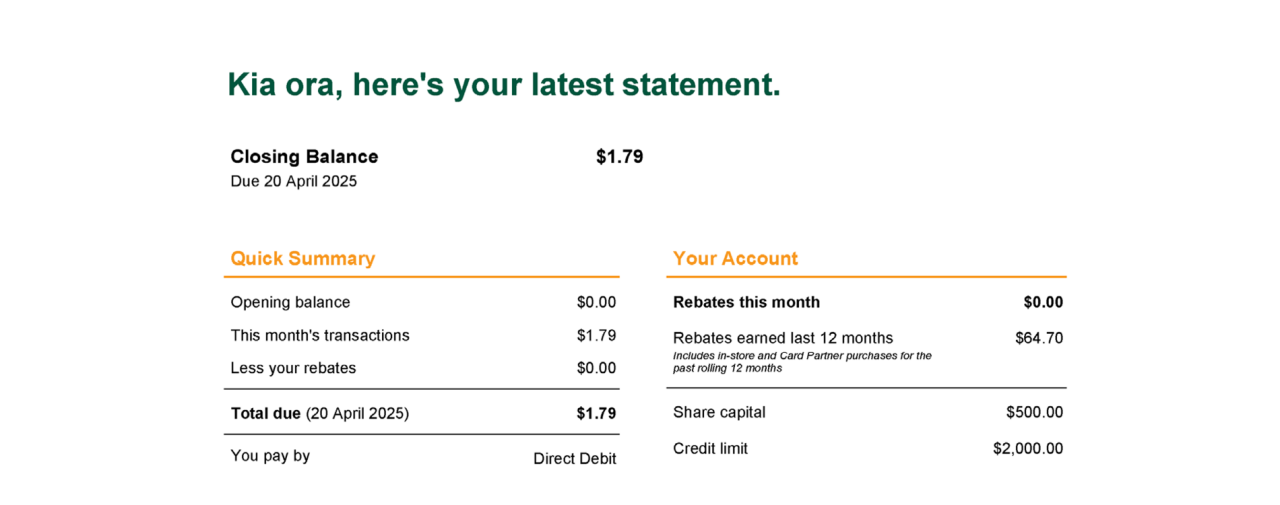Click the closing balance amount $1.79
Screen dimensions: 1280x505
[620, 157]
